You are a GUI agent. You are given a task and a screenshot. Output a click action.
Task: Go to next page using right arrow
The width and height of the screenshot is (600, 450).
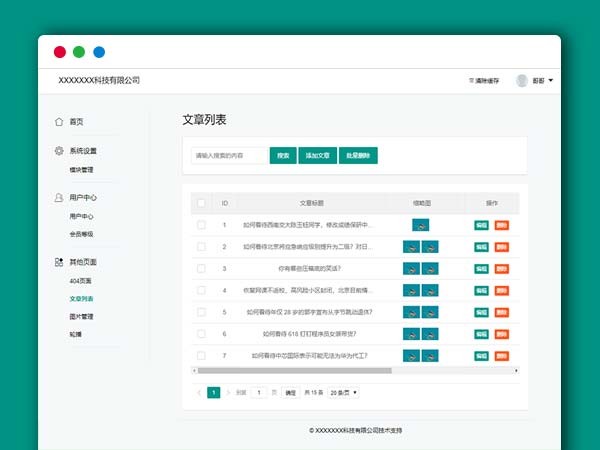tap(228, 393)
